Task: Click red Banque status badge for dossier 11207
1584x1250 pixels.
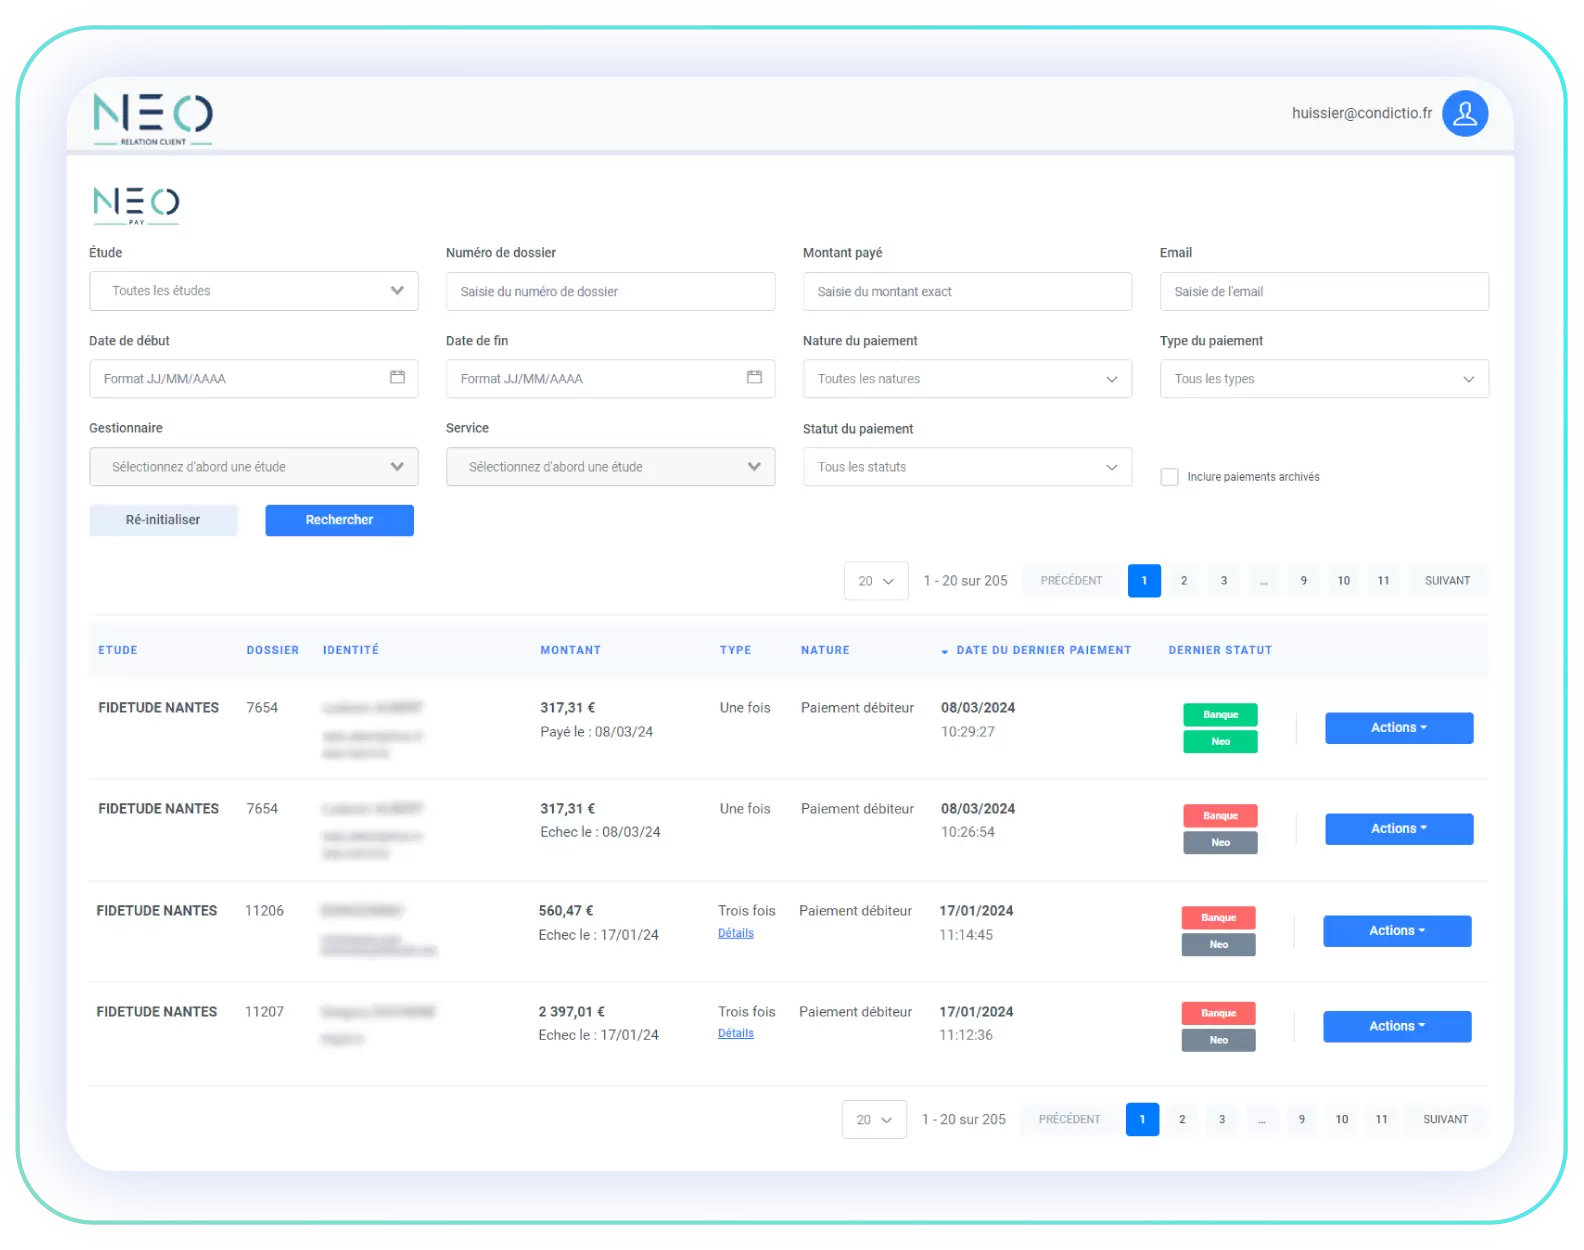Action: pyautogui.click(x=1218, y=1013)
